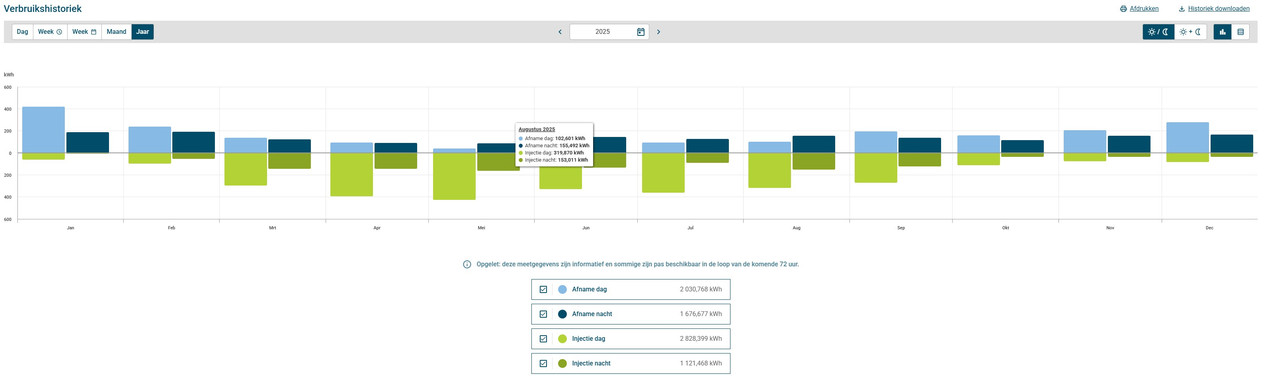Click the Aug month axis label
The height and width of the screenshot is (381, 1279).
click(797, 228)
